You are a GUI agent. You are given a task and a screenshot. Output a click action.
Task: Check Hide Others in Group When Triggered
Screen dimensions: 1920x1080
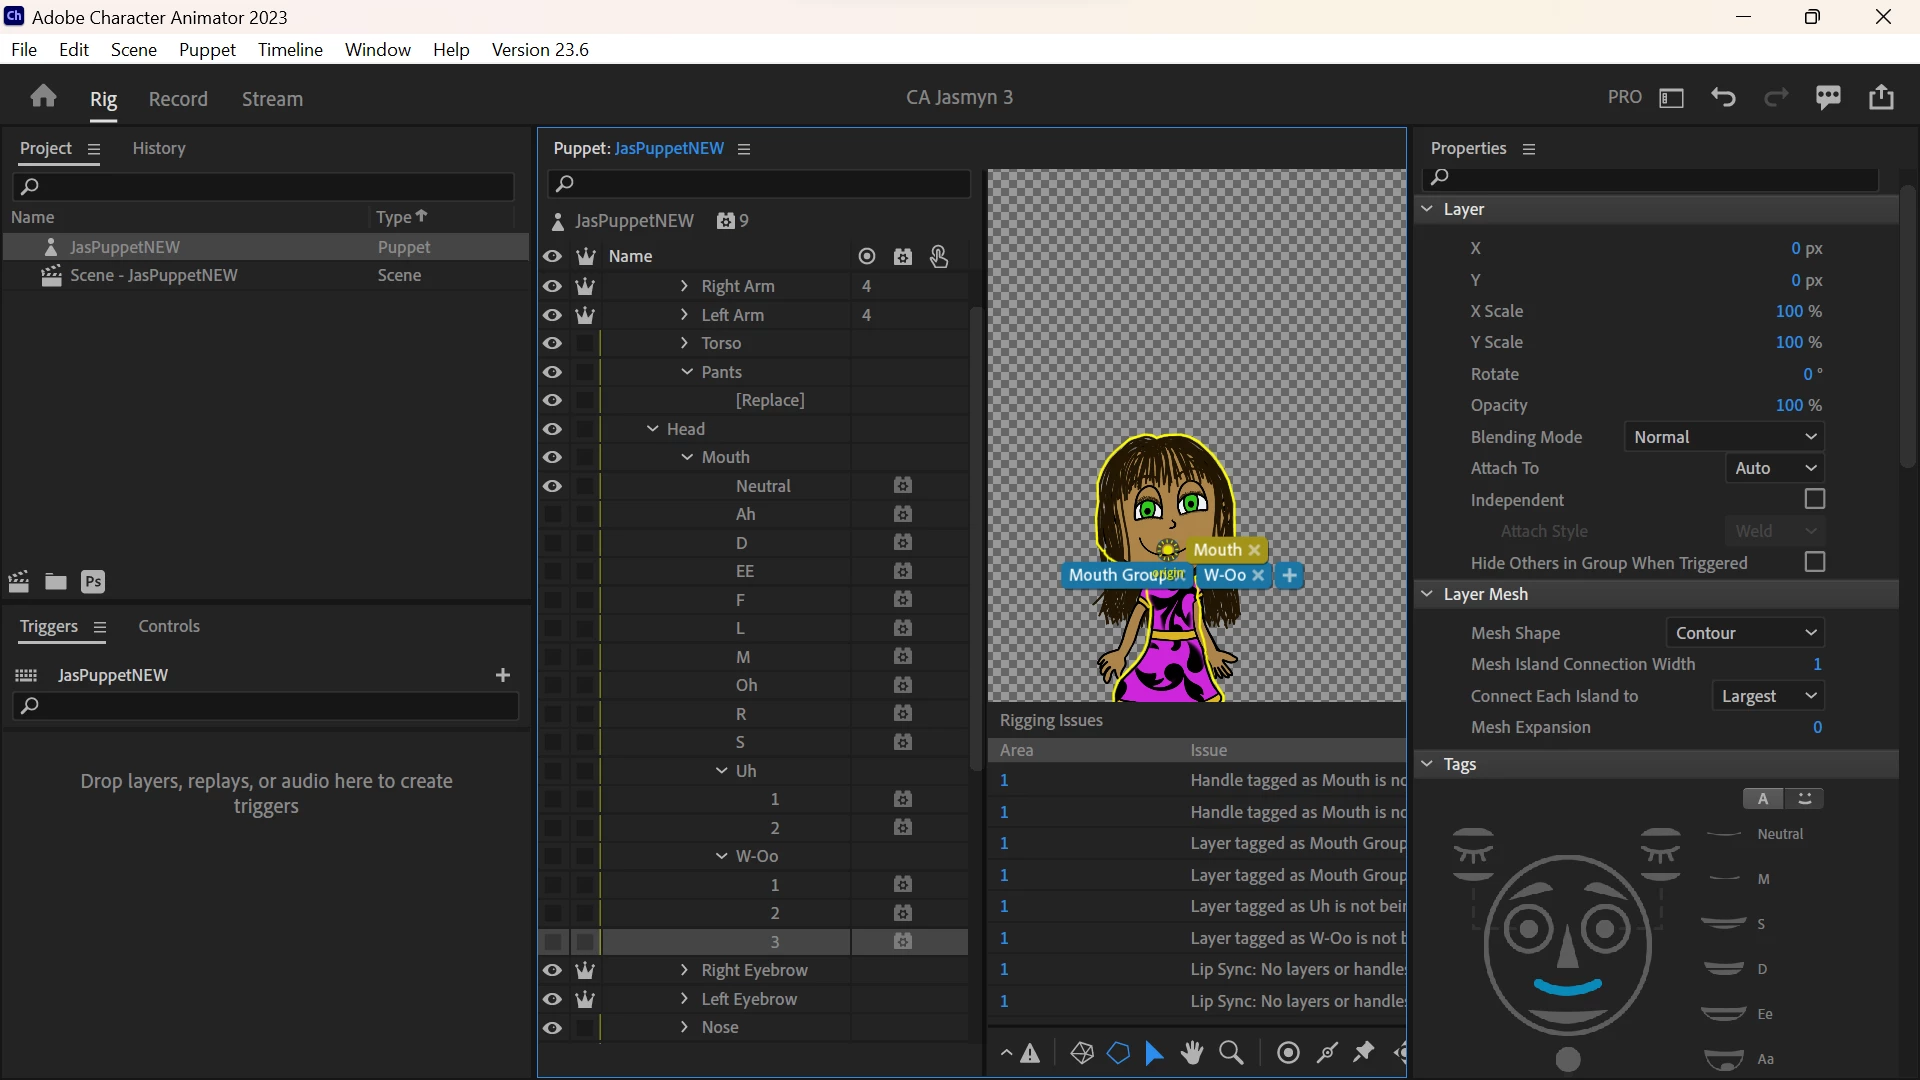pyautogui.click(x=1814, y=562)
